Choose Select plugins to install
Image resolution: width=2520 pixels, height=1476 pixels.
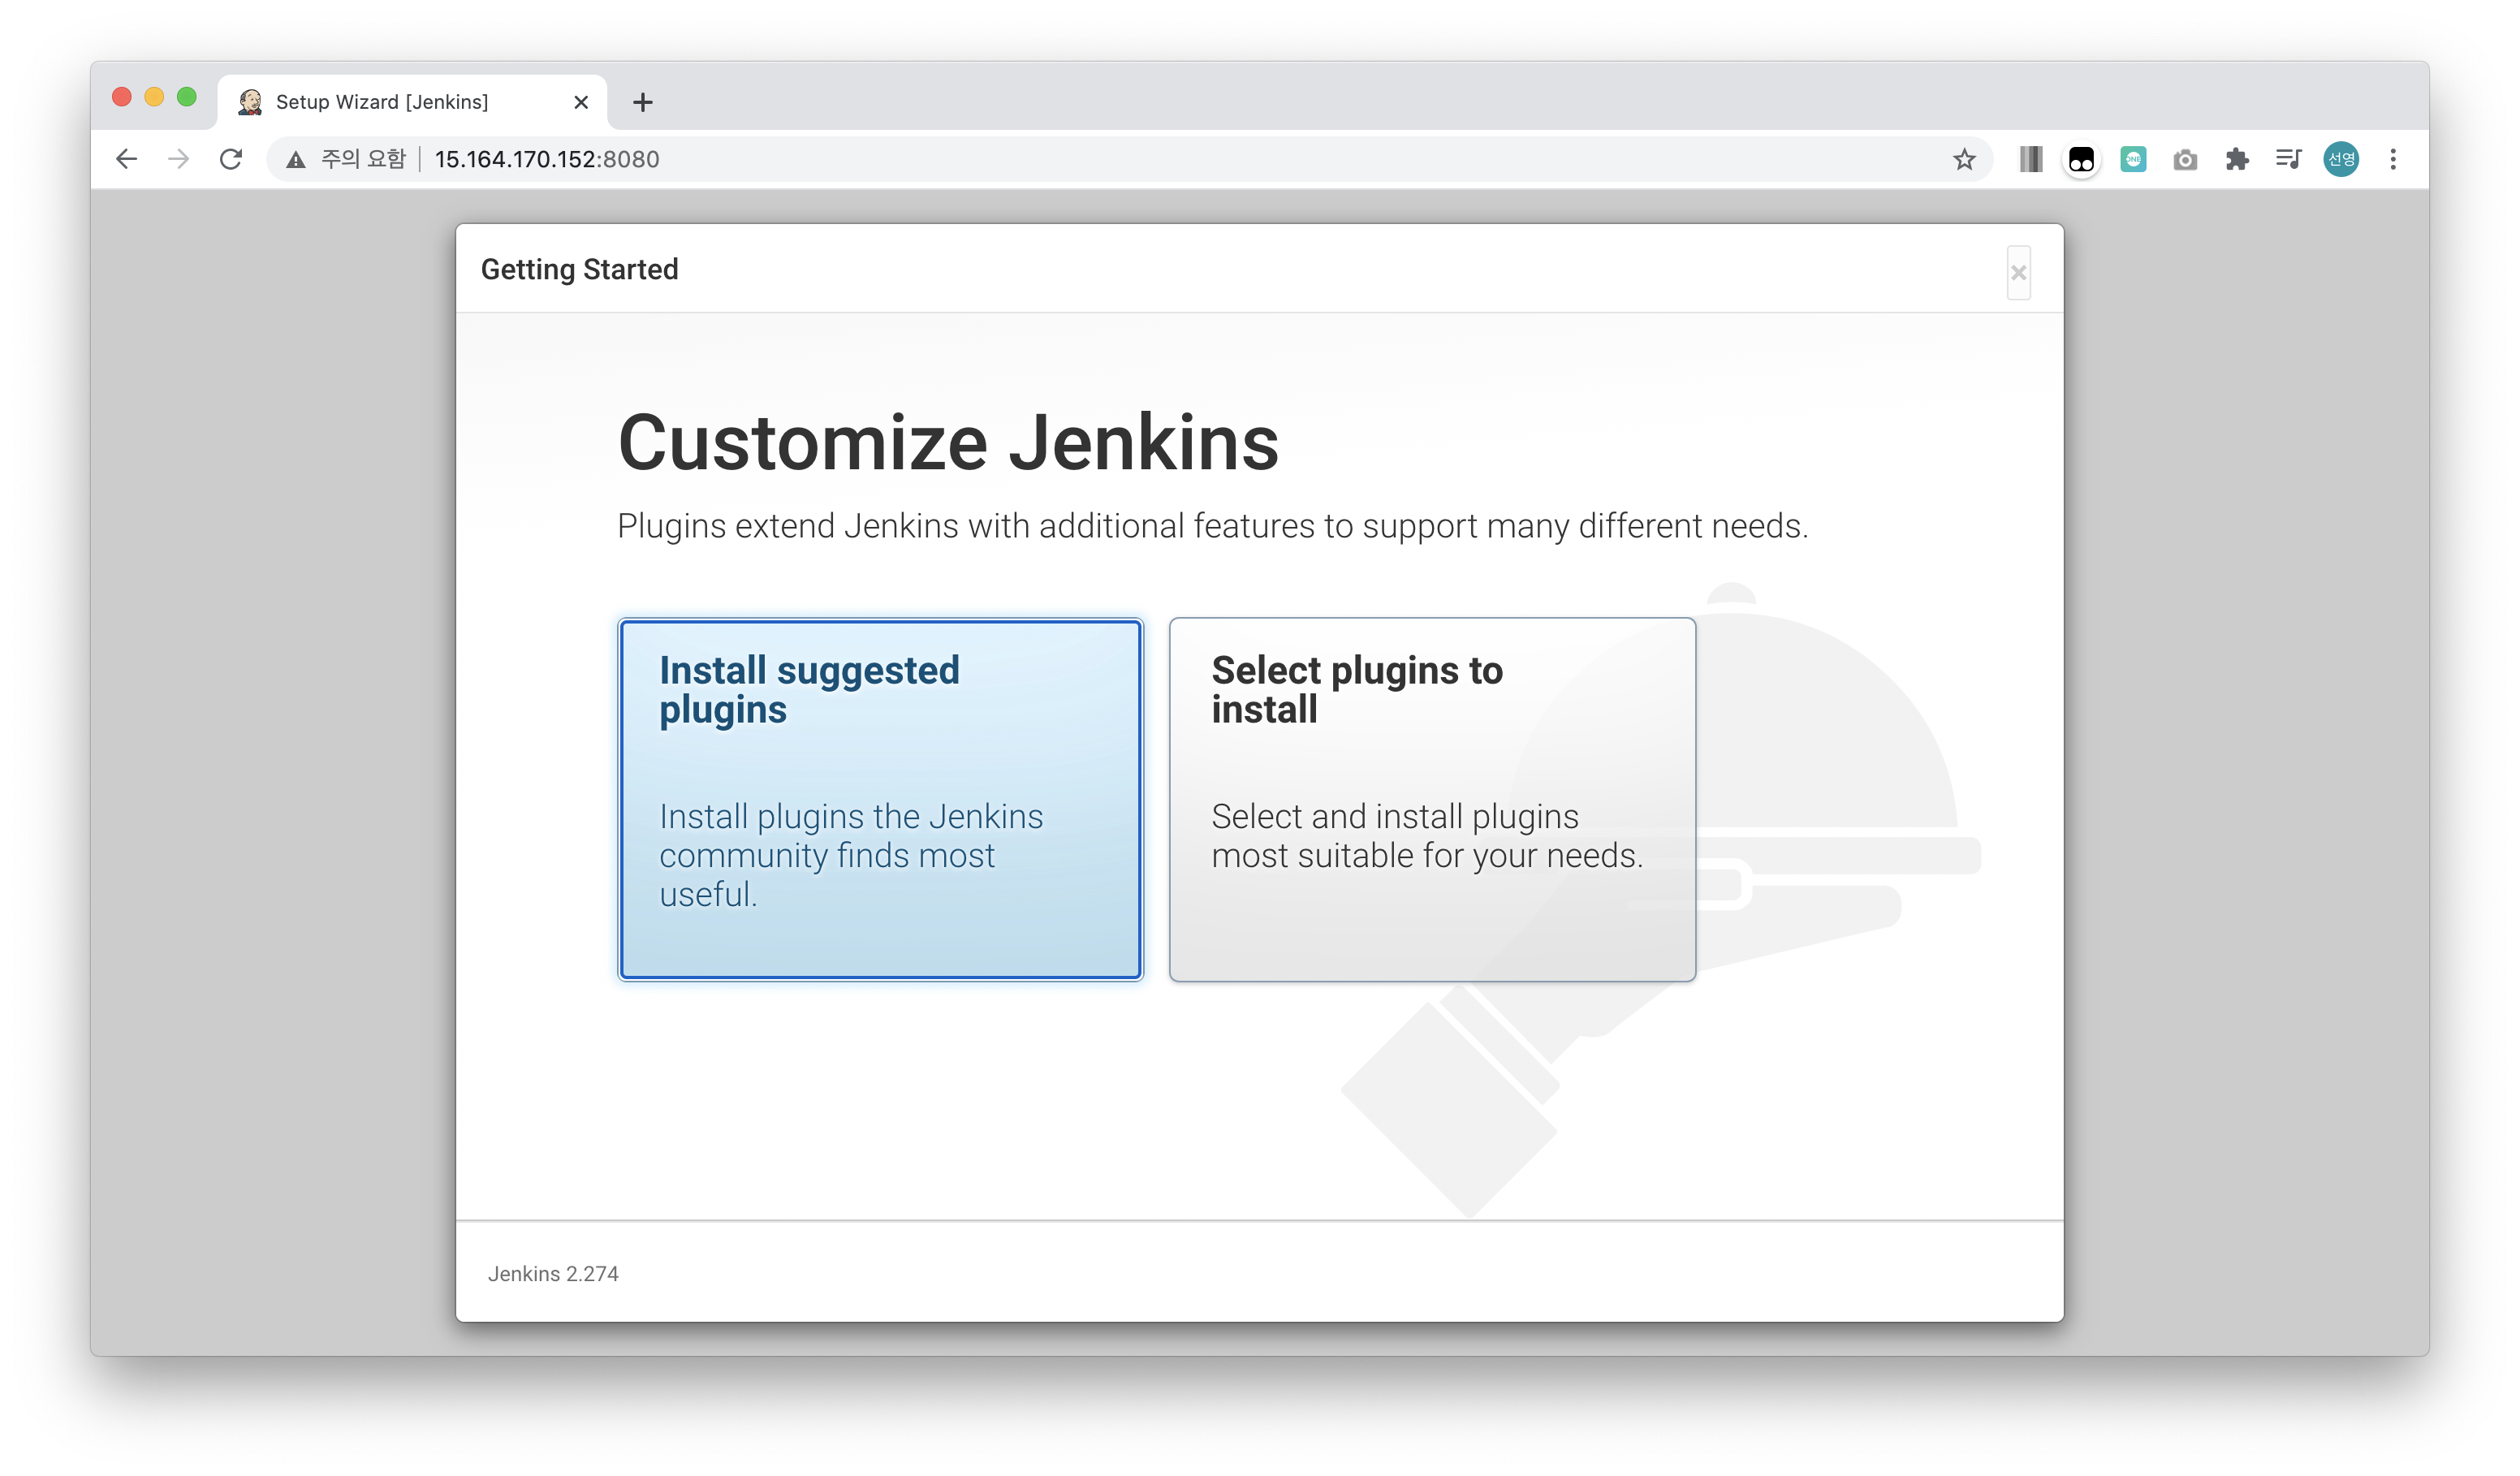(x=1432, y=799)
